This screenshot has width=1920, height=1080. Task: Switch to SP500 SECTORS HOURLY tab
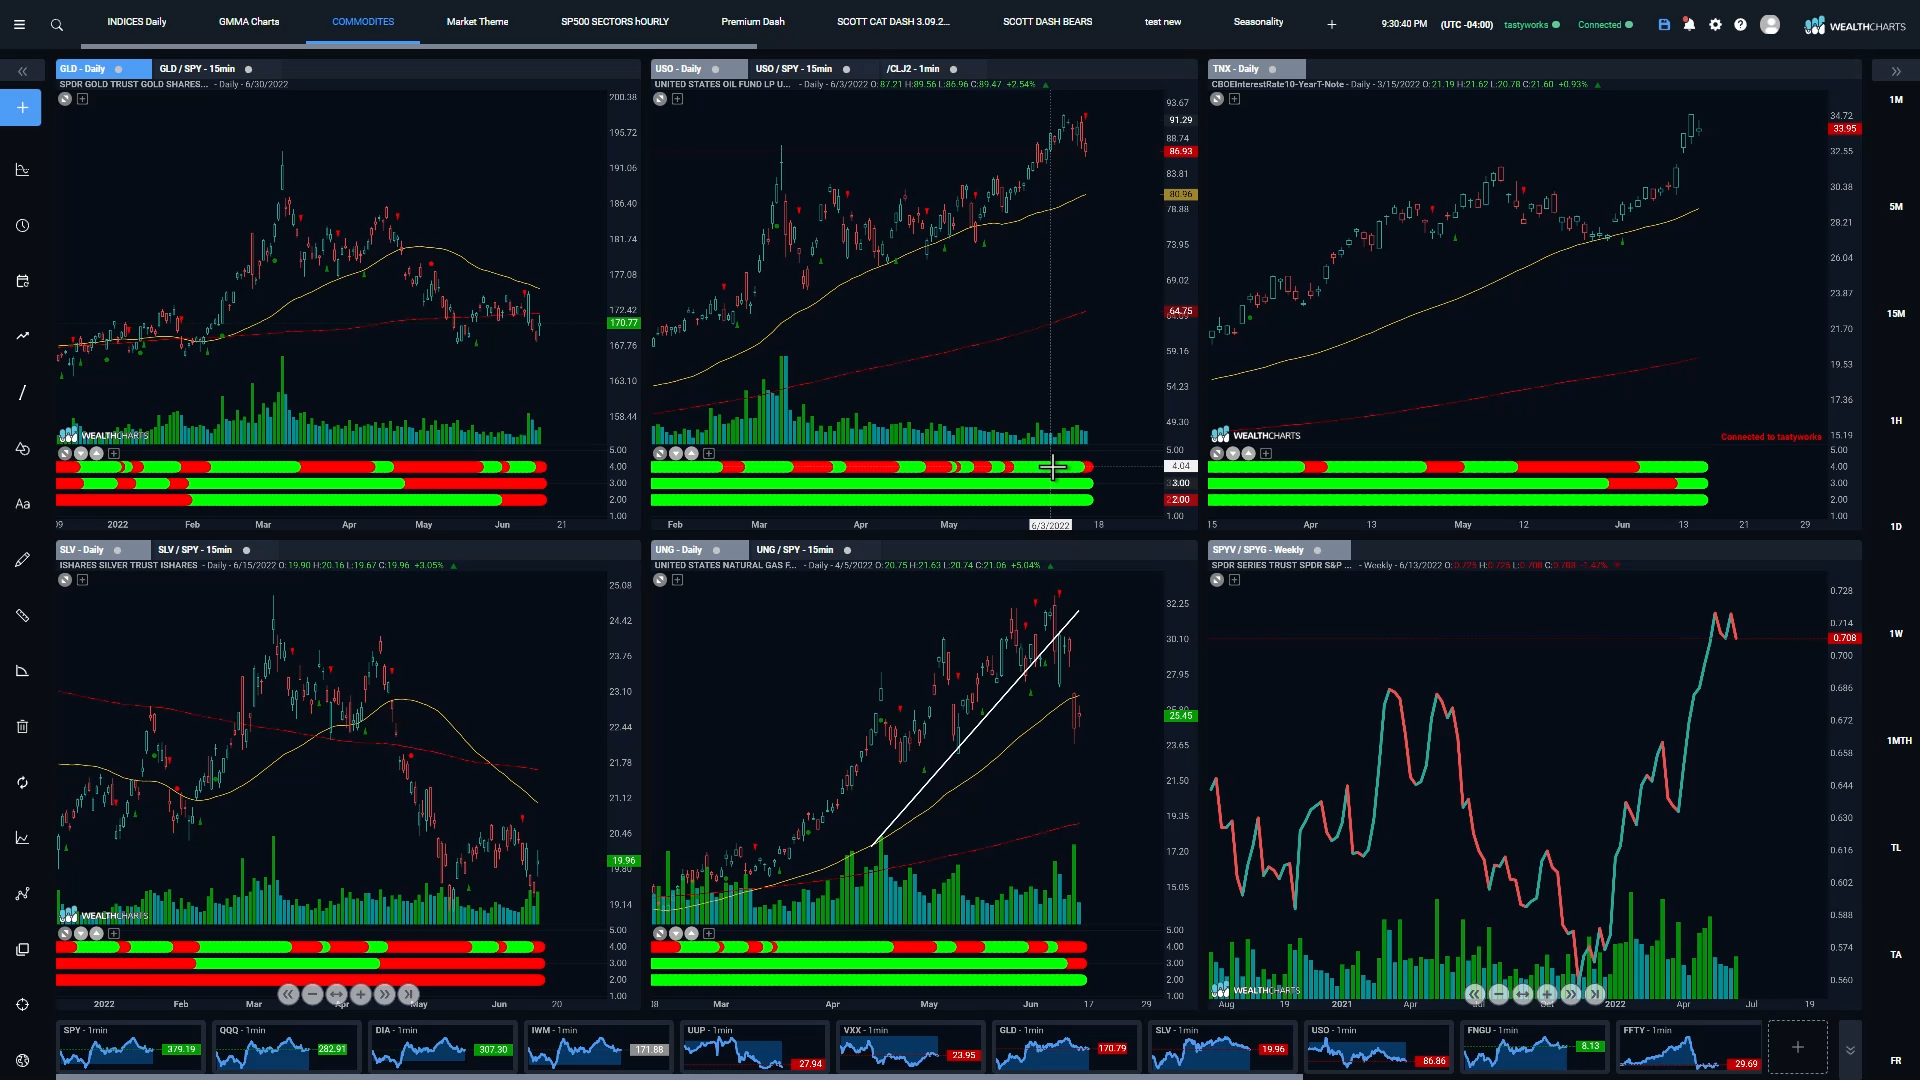point(615,22)
